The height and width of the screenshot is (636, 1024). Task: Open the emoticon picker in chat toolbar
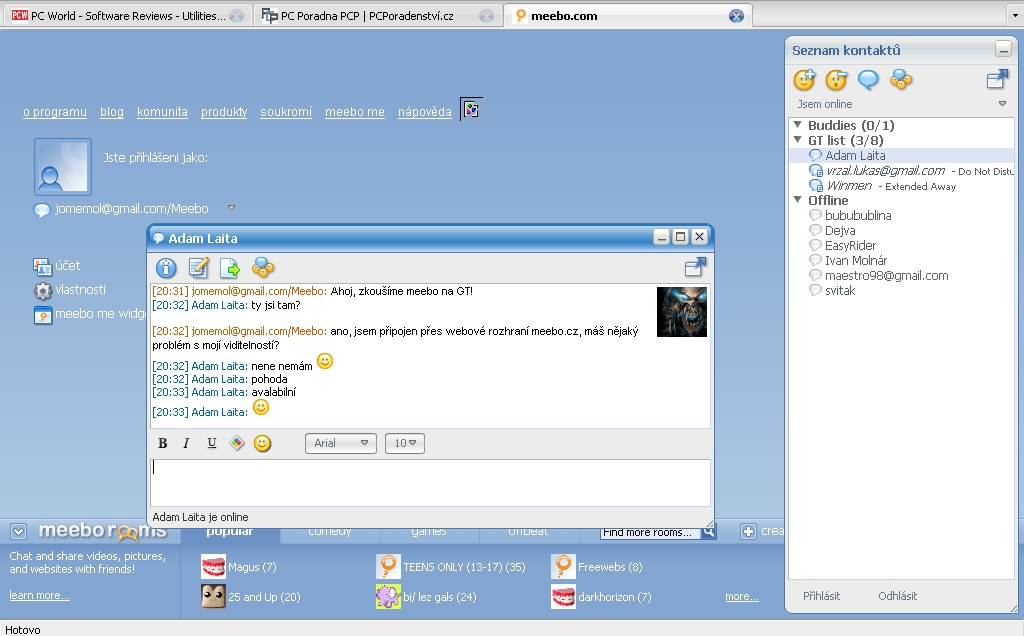(262, 443)
